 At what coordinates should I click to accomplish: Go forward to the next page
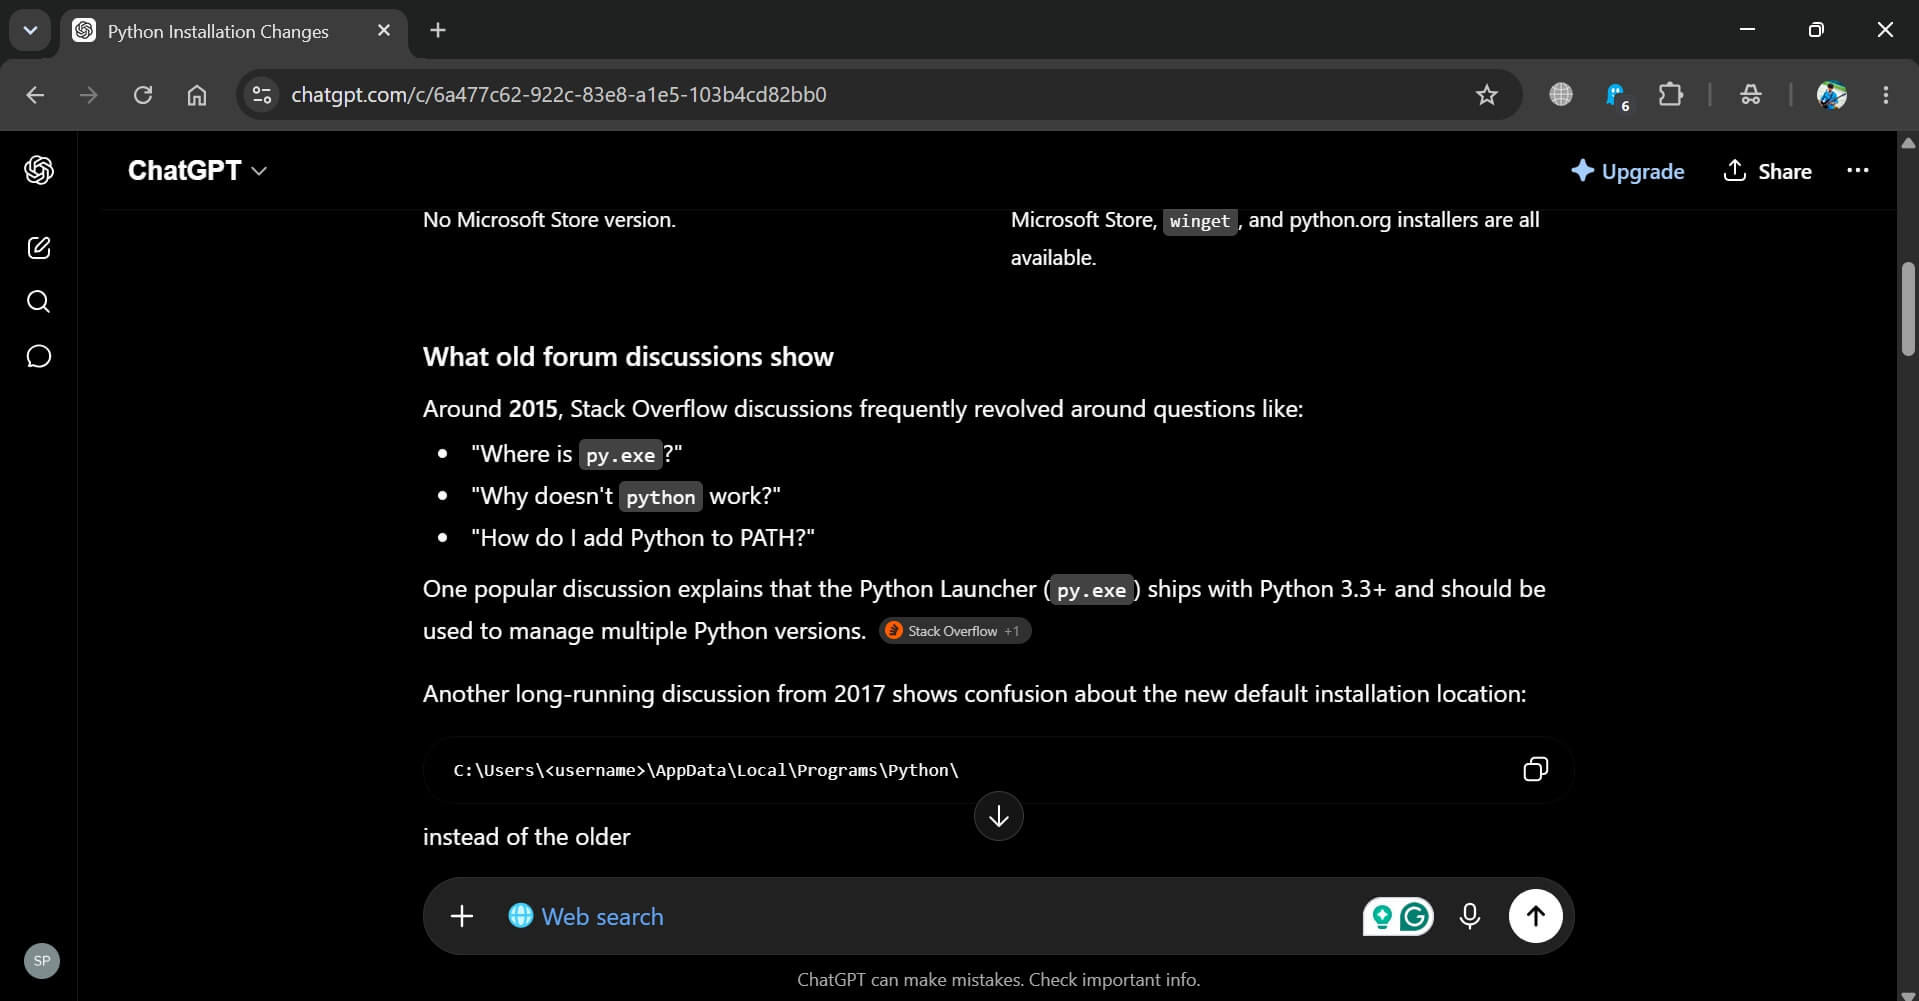click(x=89, y=95)
